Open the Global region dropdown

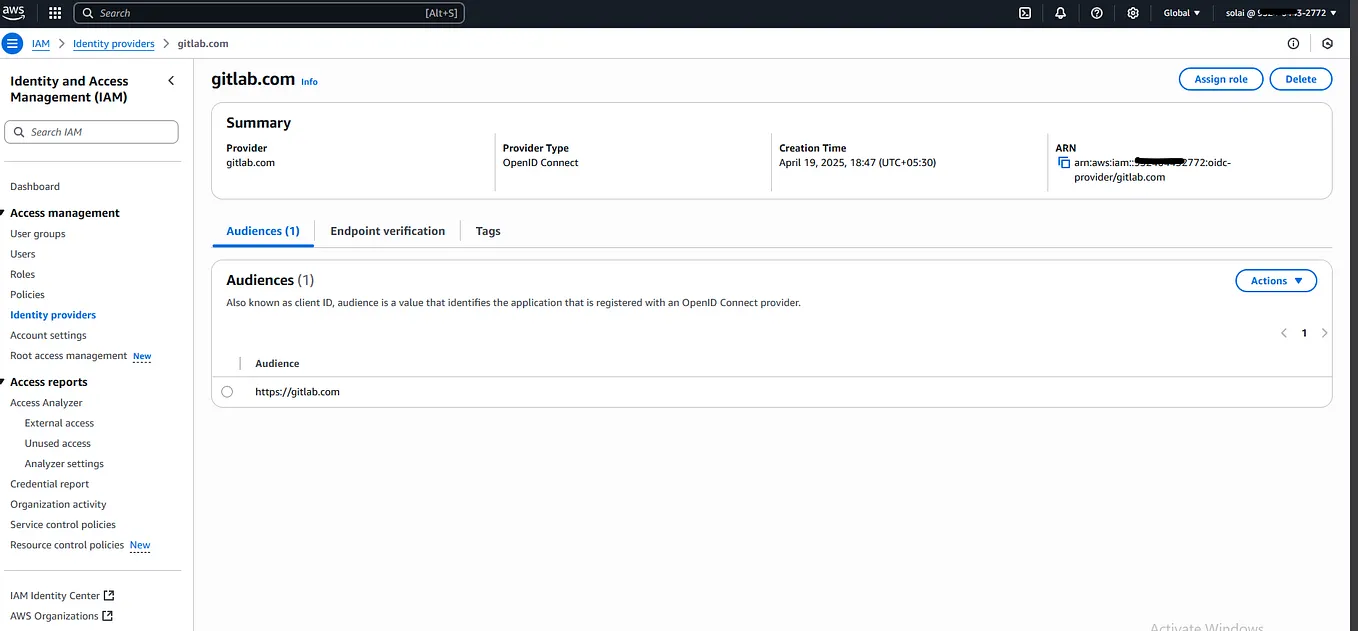[1180, 12]
